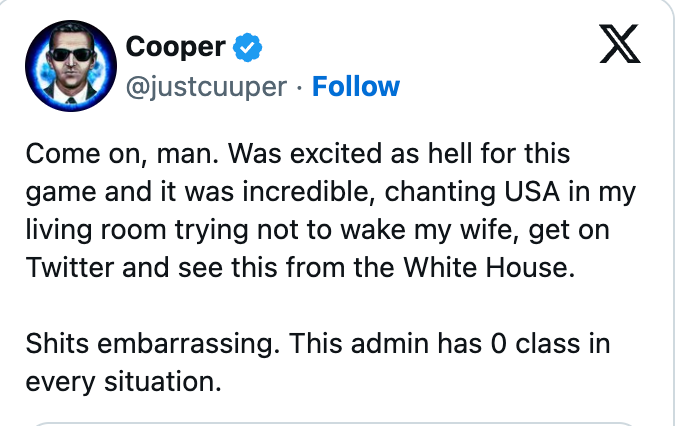Open the X logo link
676x426 pixels.
(619, 44)
